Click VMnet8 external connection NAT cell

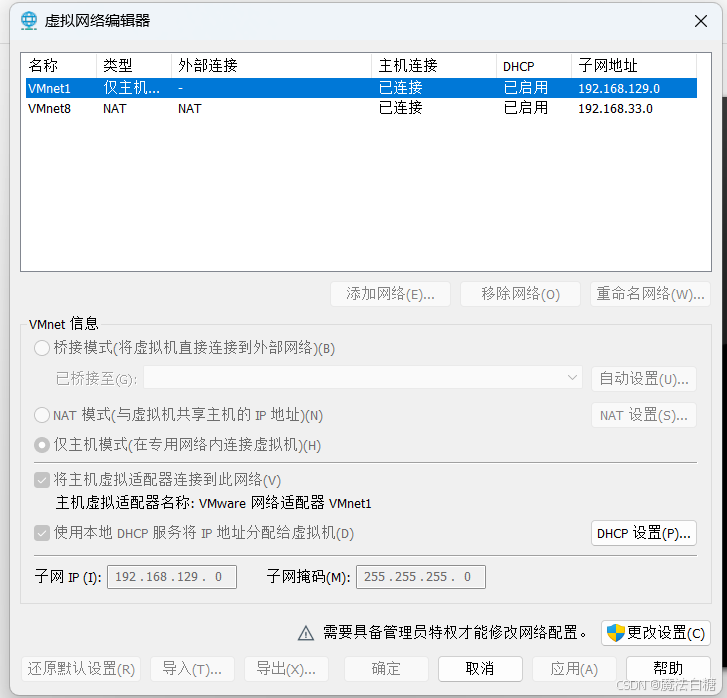pos(190,109)
